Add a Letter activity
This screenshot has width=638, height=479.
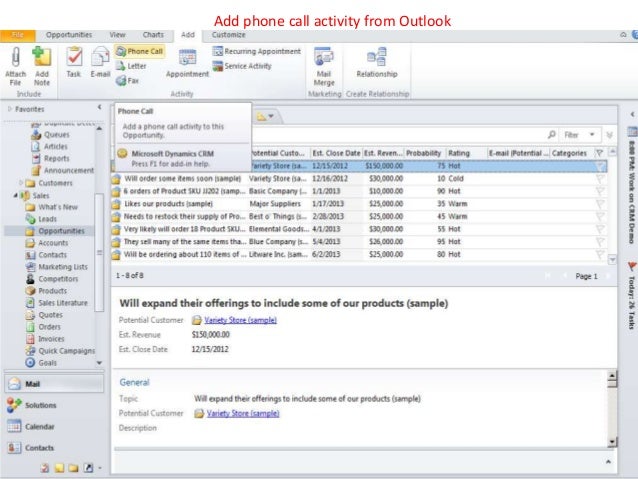pos(131,66)
